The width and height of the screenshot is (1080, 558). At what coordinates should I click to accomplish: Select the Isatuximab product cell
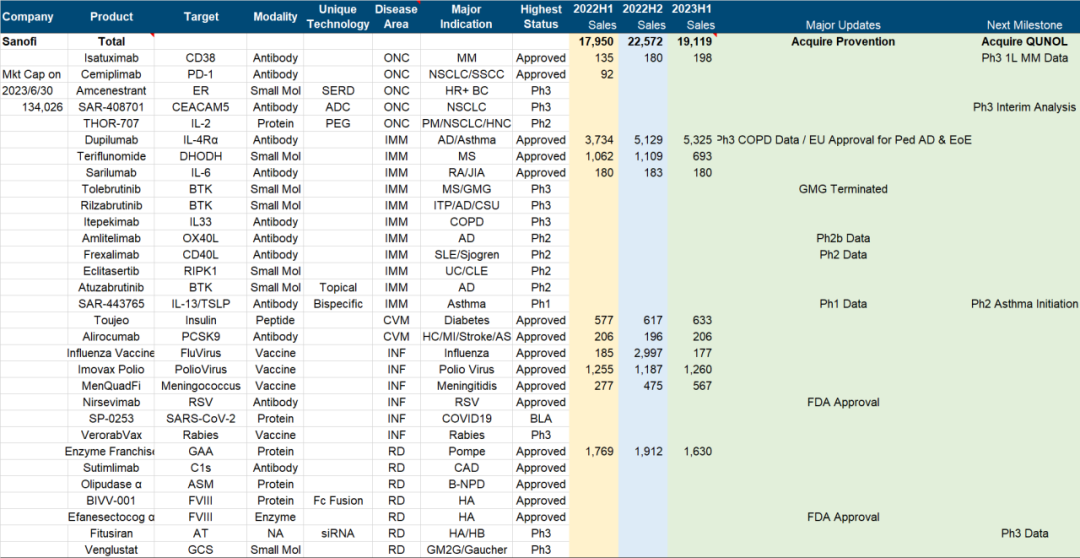pos(111,58)
